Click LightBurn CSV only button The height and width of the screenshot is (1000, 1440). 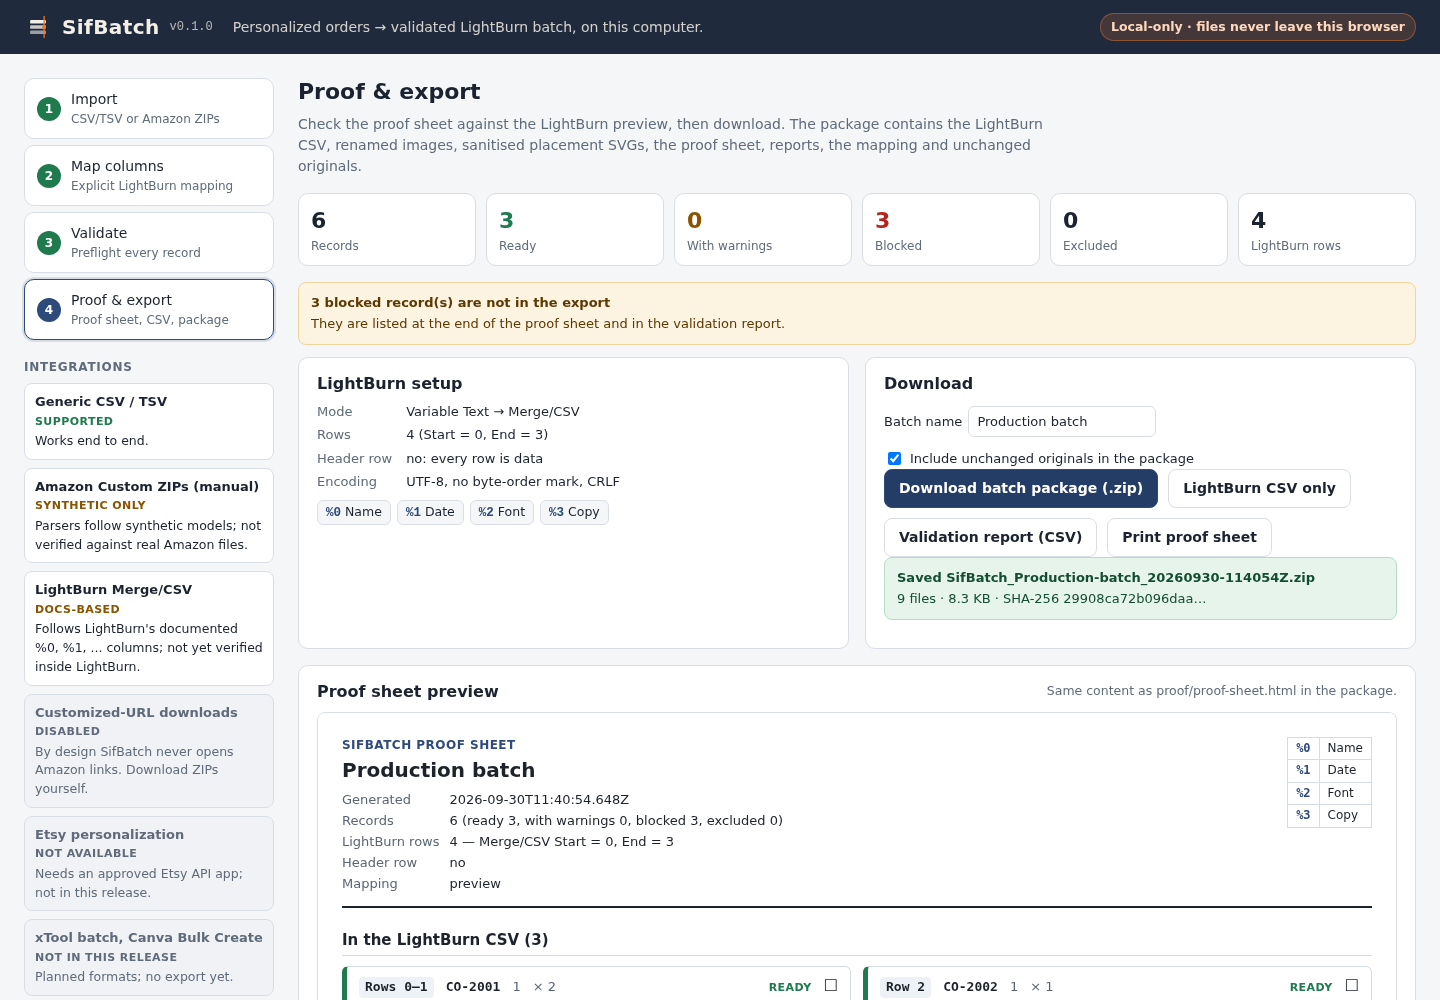click(x=1259, y=488)
